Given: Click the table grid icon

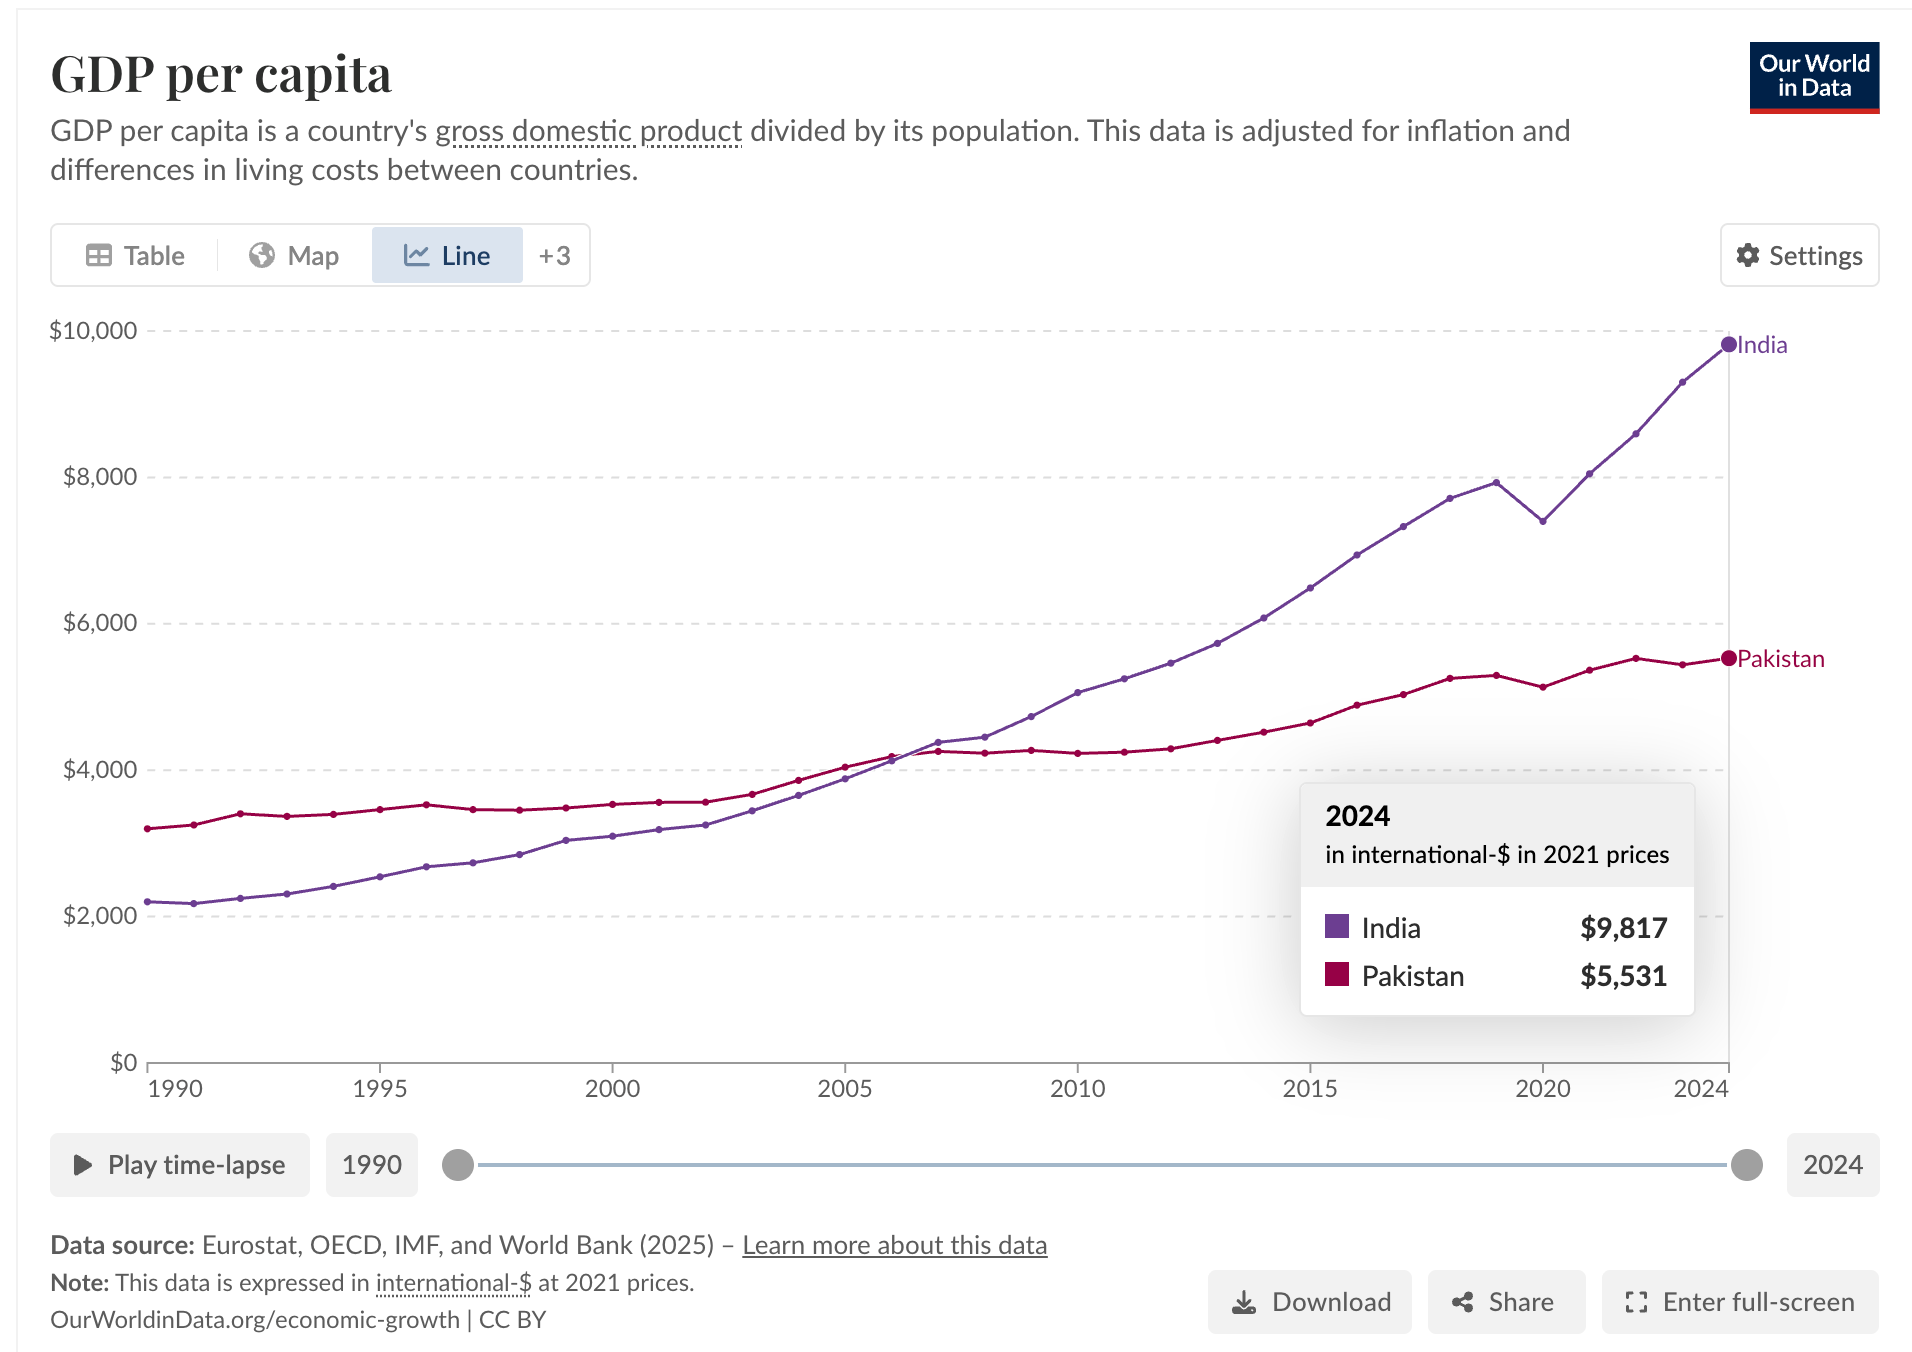Looking at the screenshot, I should 99,255.
